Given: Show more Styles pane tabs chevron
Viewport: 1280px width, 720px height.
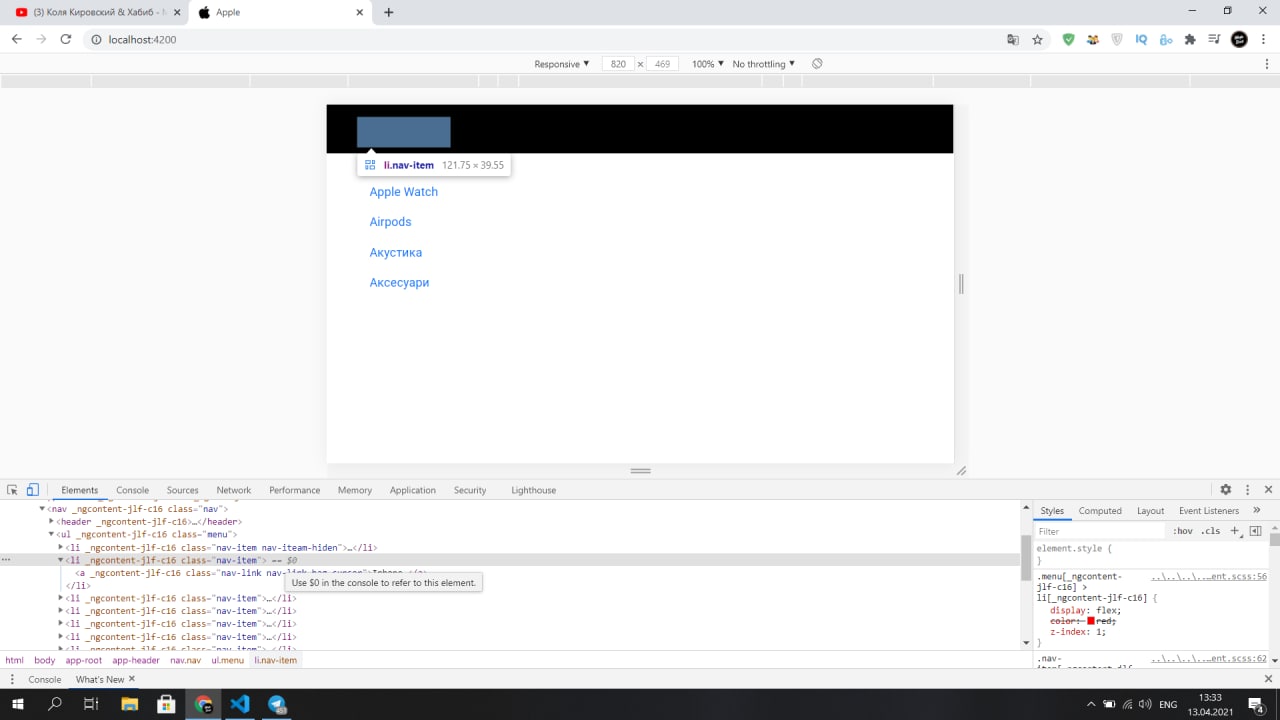Looking at the screenshot, I should [x=1257, y=511].
